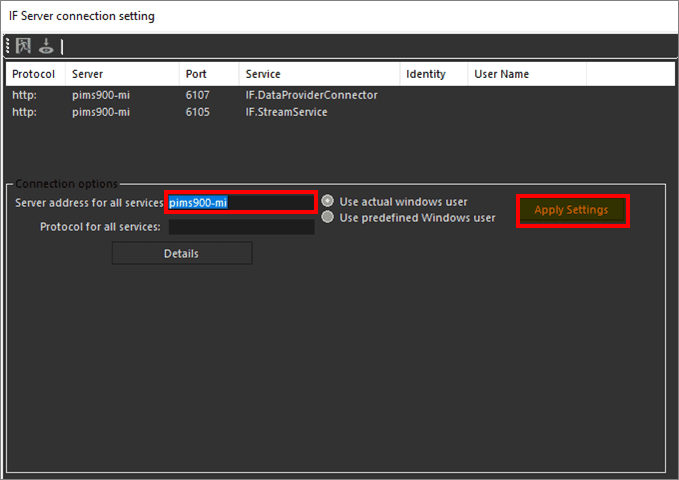Screen dimensions: 679x480
Task: Select 'Use predefined Windows user' radio button
Action: (x=327, y=217)
